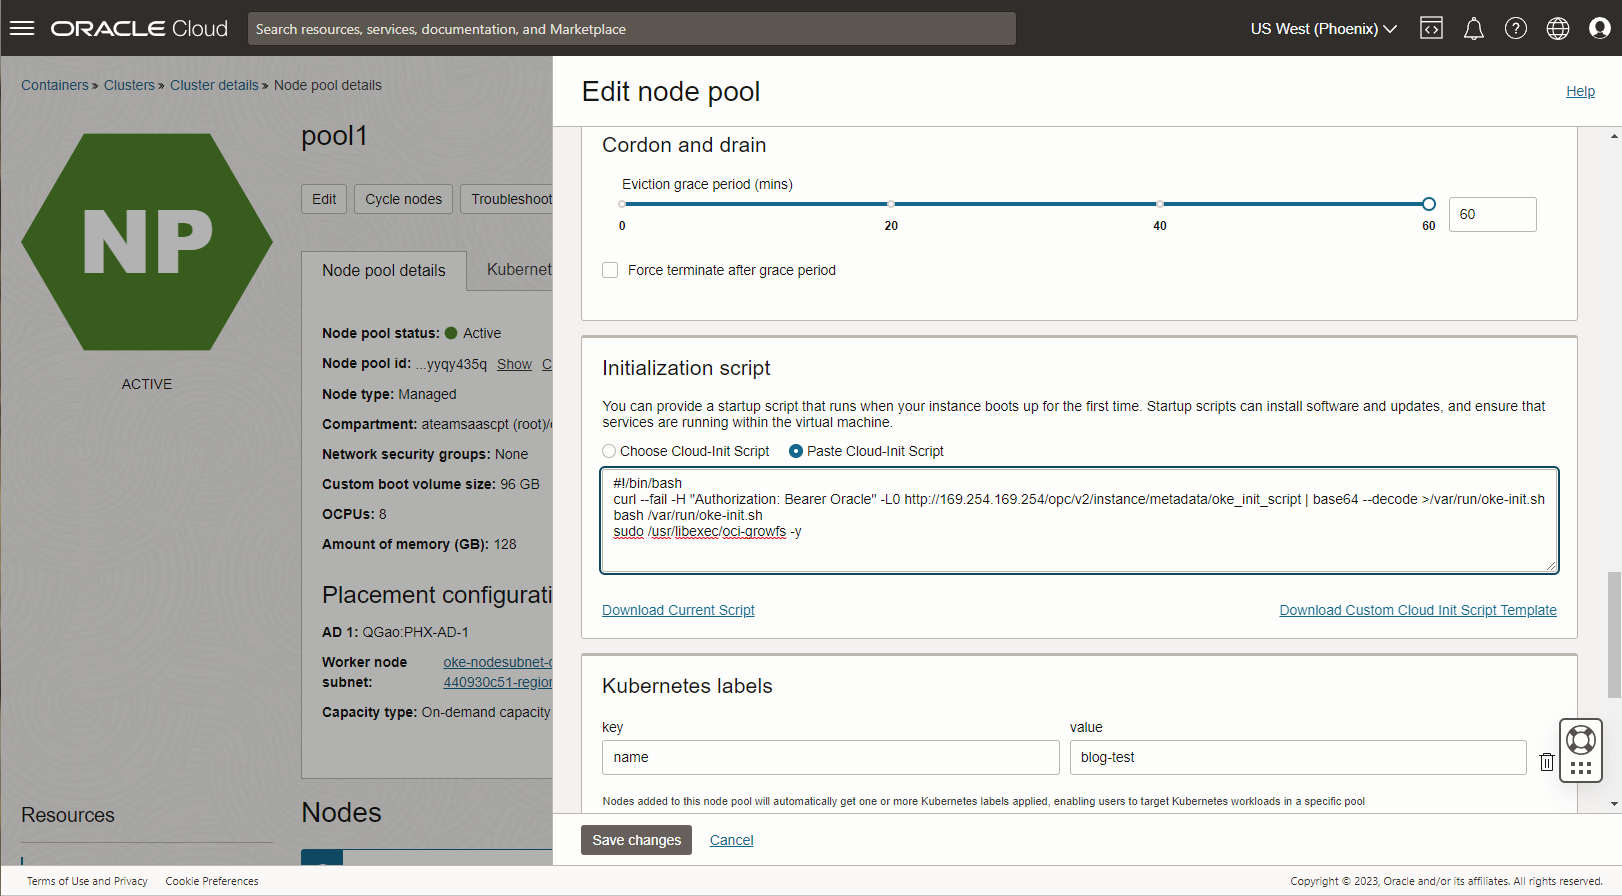The width and height of the screenshot is (1622, 896).
Task: Open the floating support lifebuoy widget
Action: click(x=1581, y=750)
